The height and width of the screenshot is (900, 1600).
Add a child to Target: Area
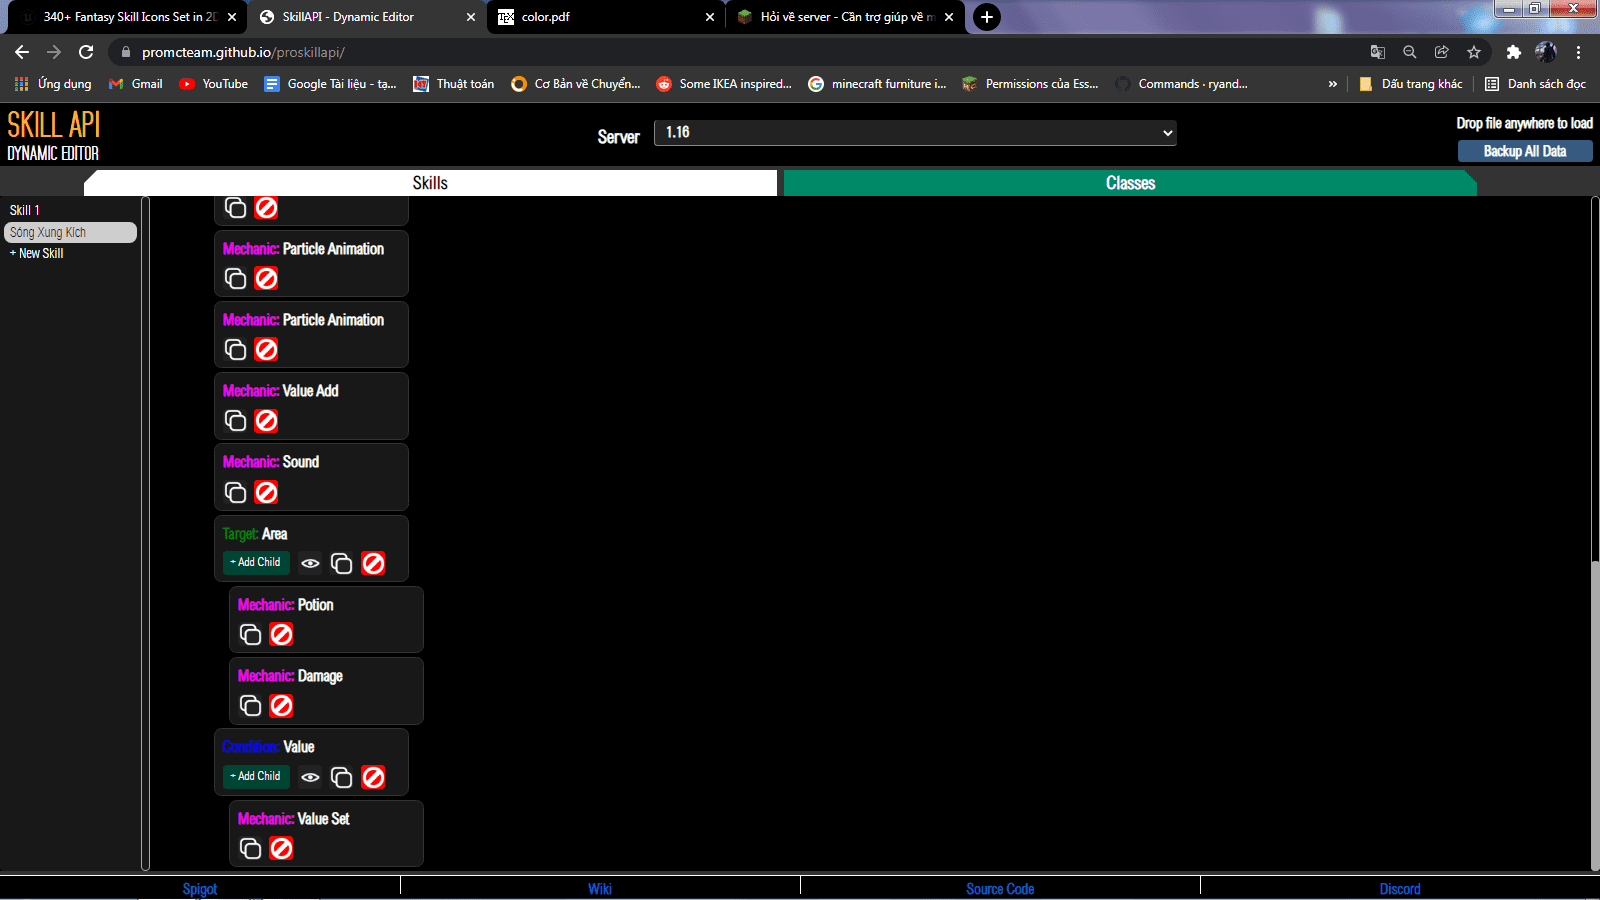(256, 563)
